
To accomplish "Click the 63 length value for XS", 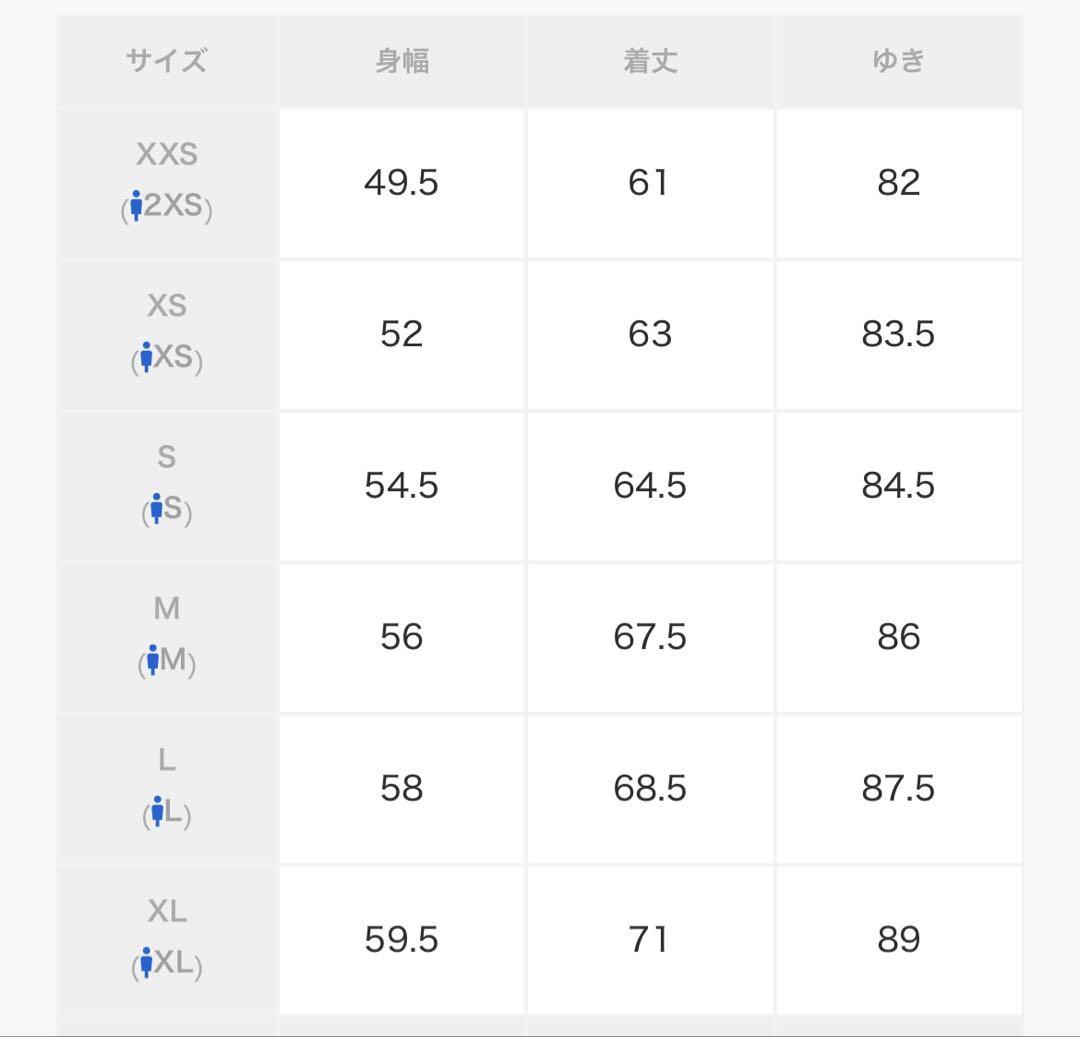I will click(x=650, y=335).
